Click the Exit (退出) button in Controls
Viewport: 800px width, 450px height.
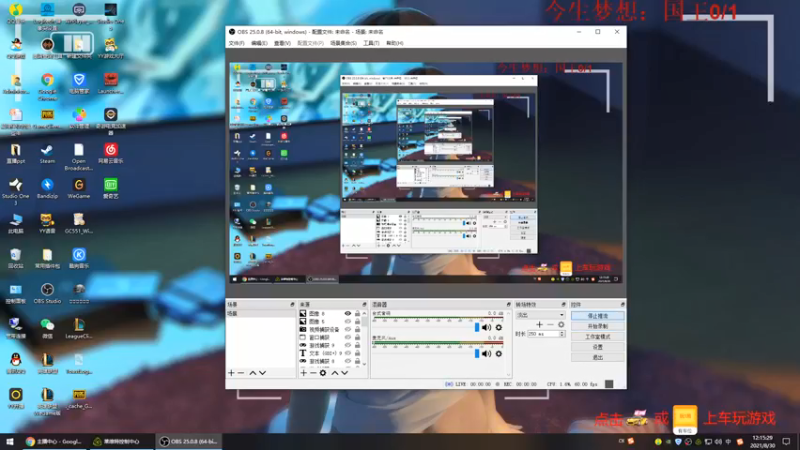tap(597, 358)
